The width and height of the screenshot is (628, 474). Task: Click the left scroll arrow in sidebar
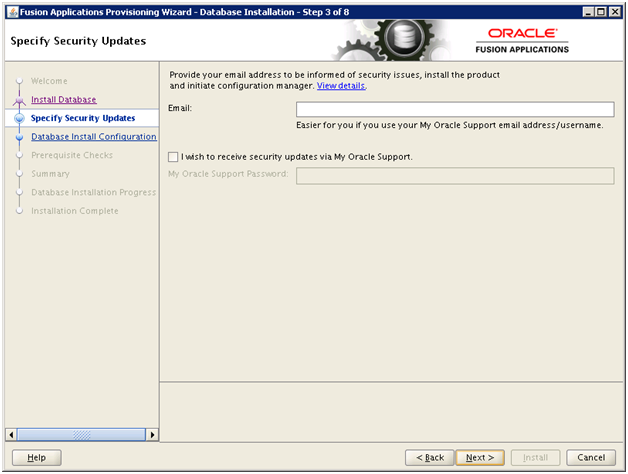click(x=11, y=435)
